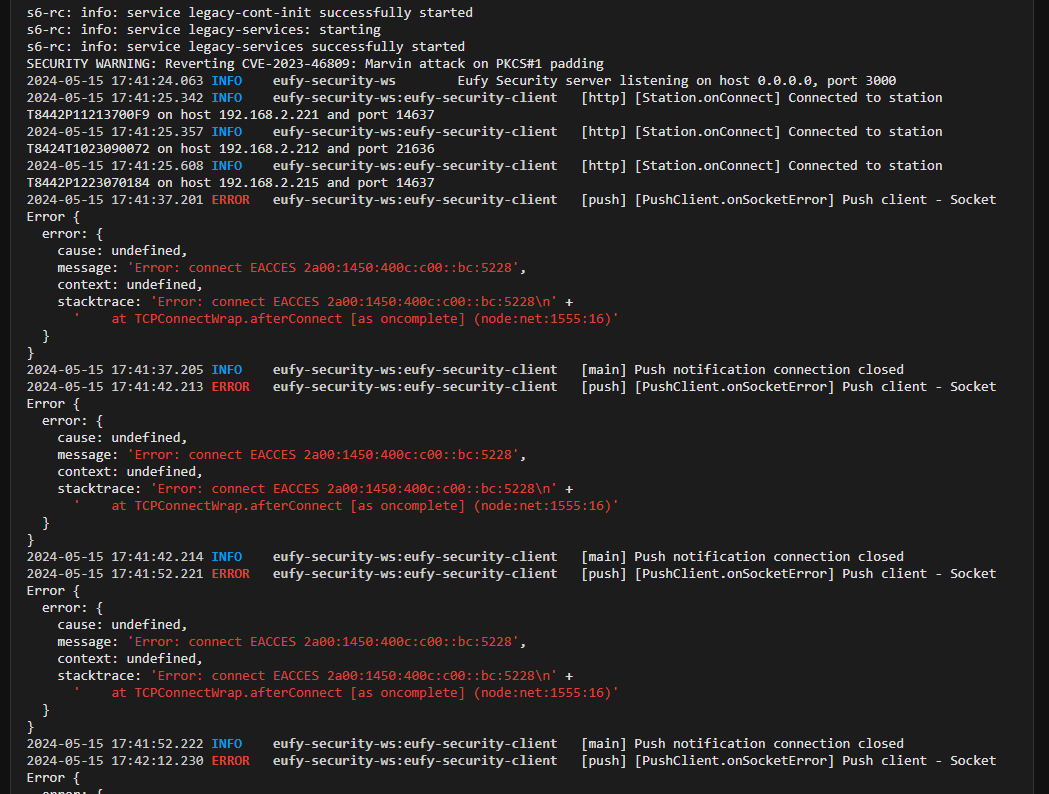Click 'Push notification connection closed' at 17:41:52.222
Viewport: 1049px width, 794px height.
[769, 744]
